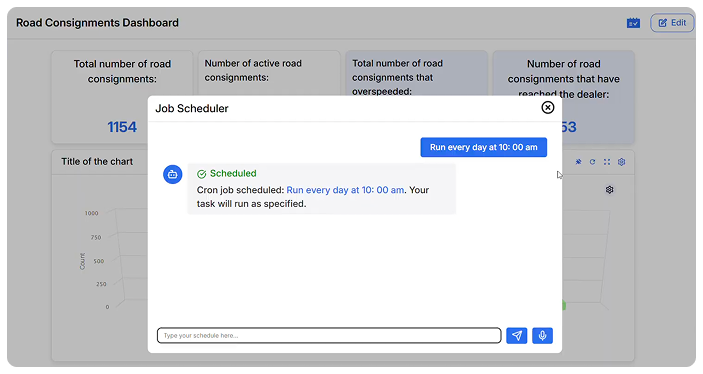Open chart settings gear in the chart header
The height and width of the screenshot is (374, 703).
(x=621, y=162)
